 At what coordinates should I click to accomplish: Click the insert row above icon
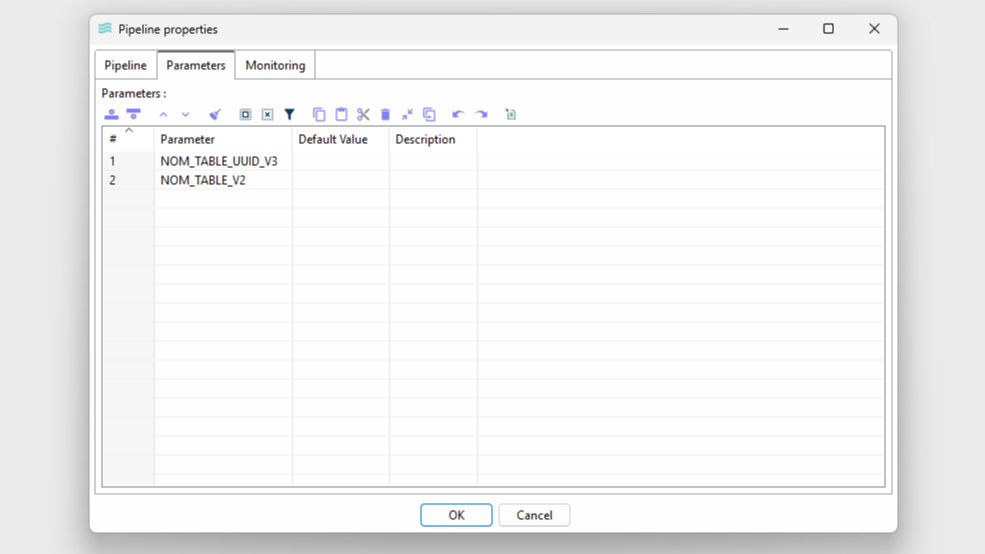pos(111,115)
